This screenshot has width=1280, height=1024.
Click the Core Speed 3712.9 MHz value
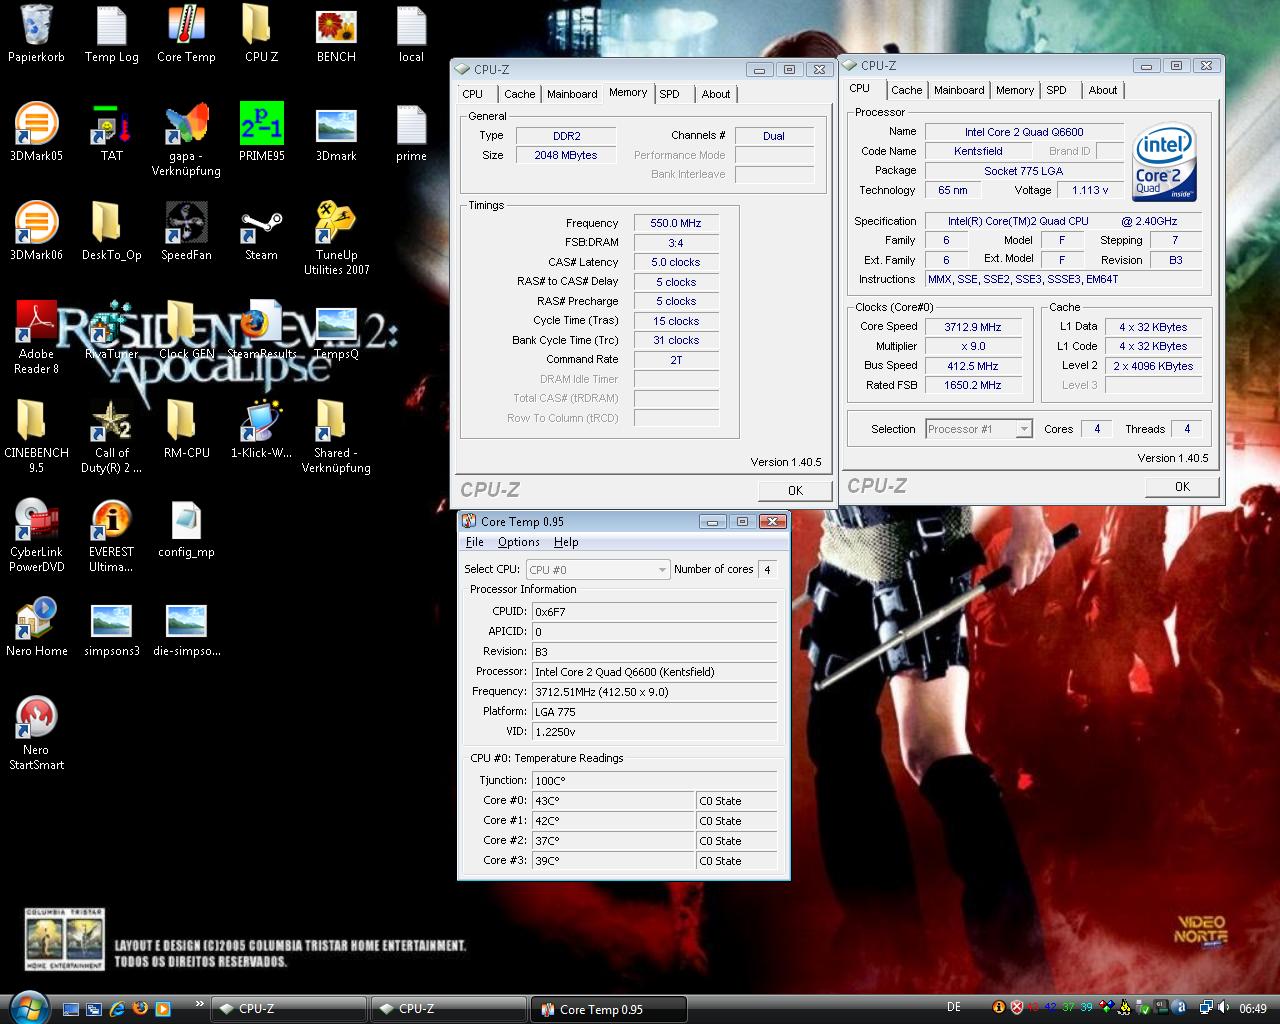click(x=973, y=327)
